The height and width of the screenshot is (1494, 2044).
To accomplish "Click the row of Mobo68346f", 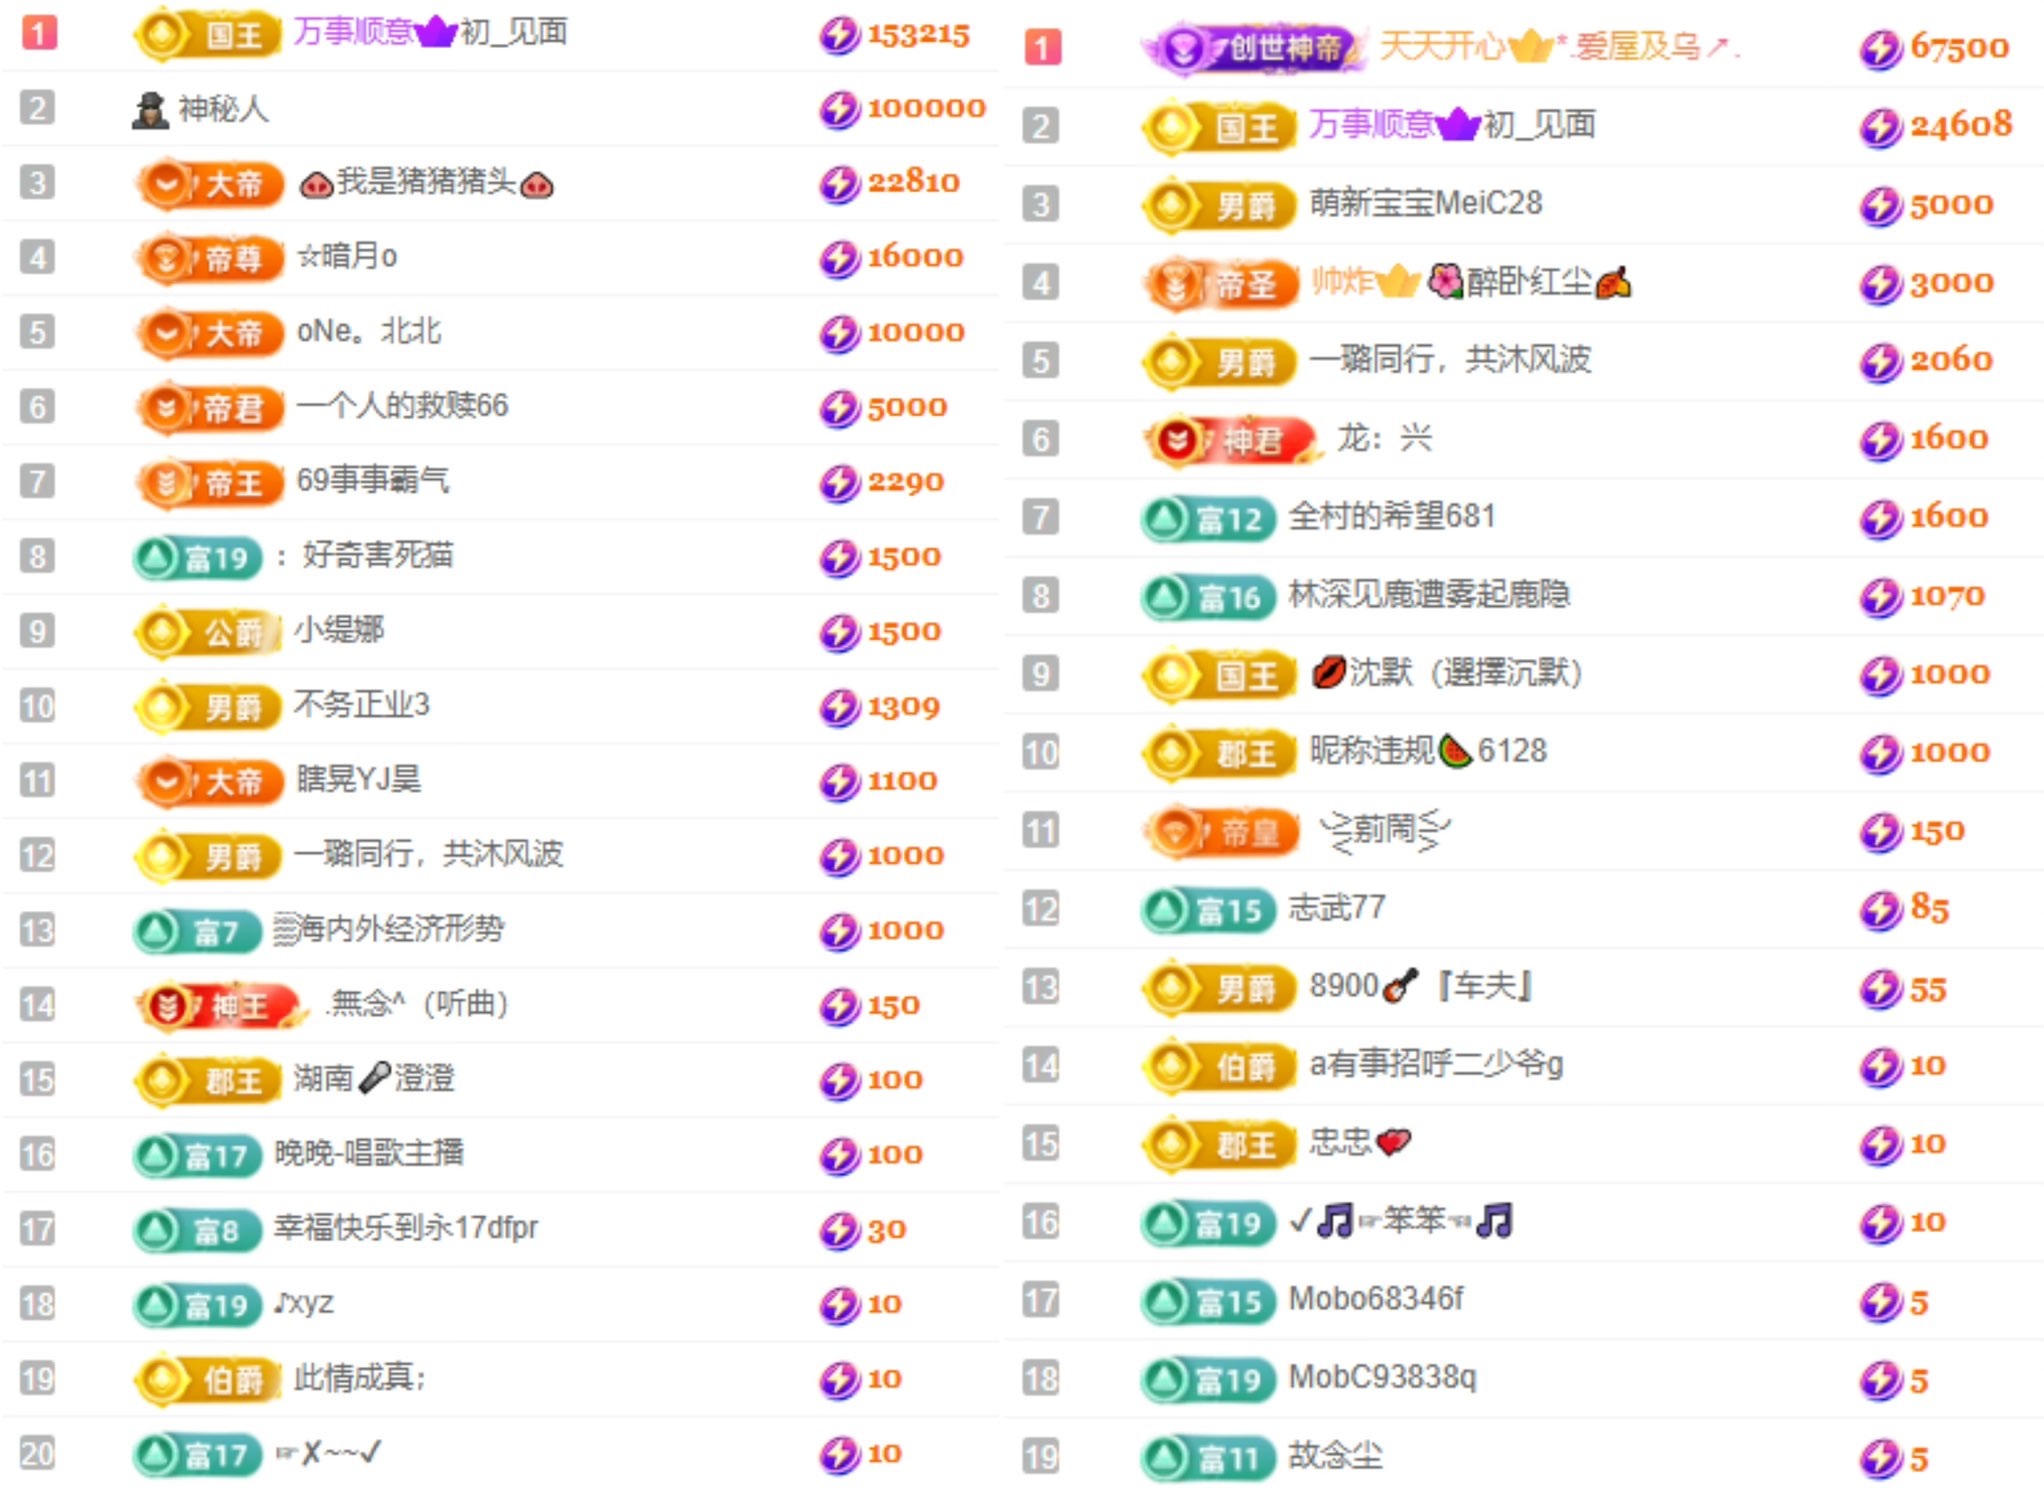I will (x=1375, y=1299).
